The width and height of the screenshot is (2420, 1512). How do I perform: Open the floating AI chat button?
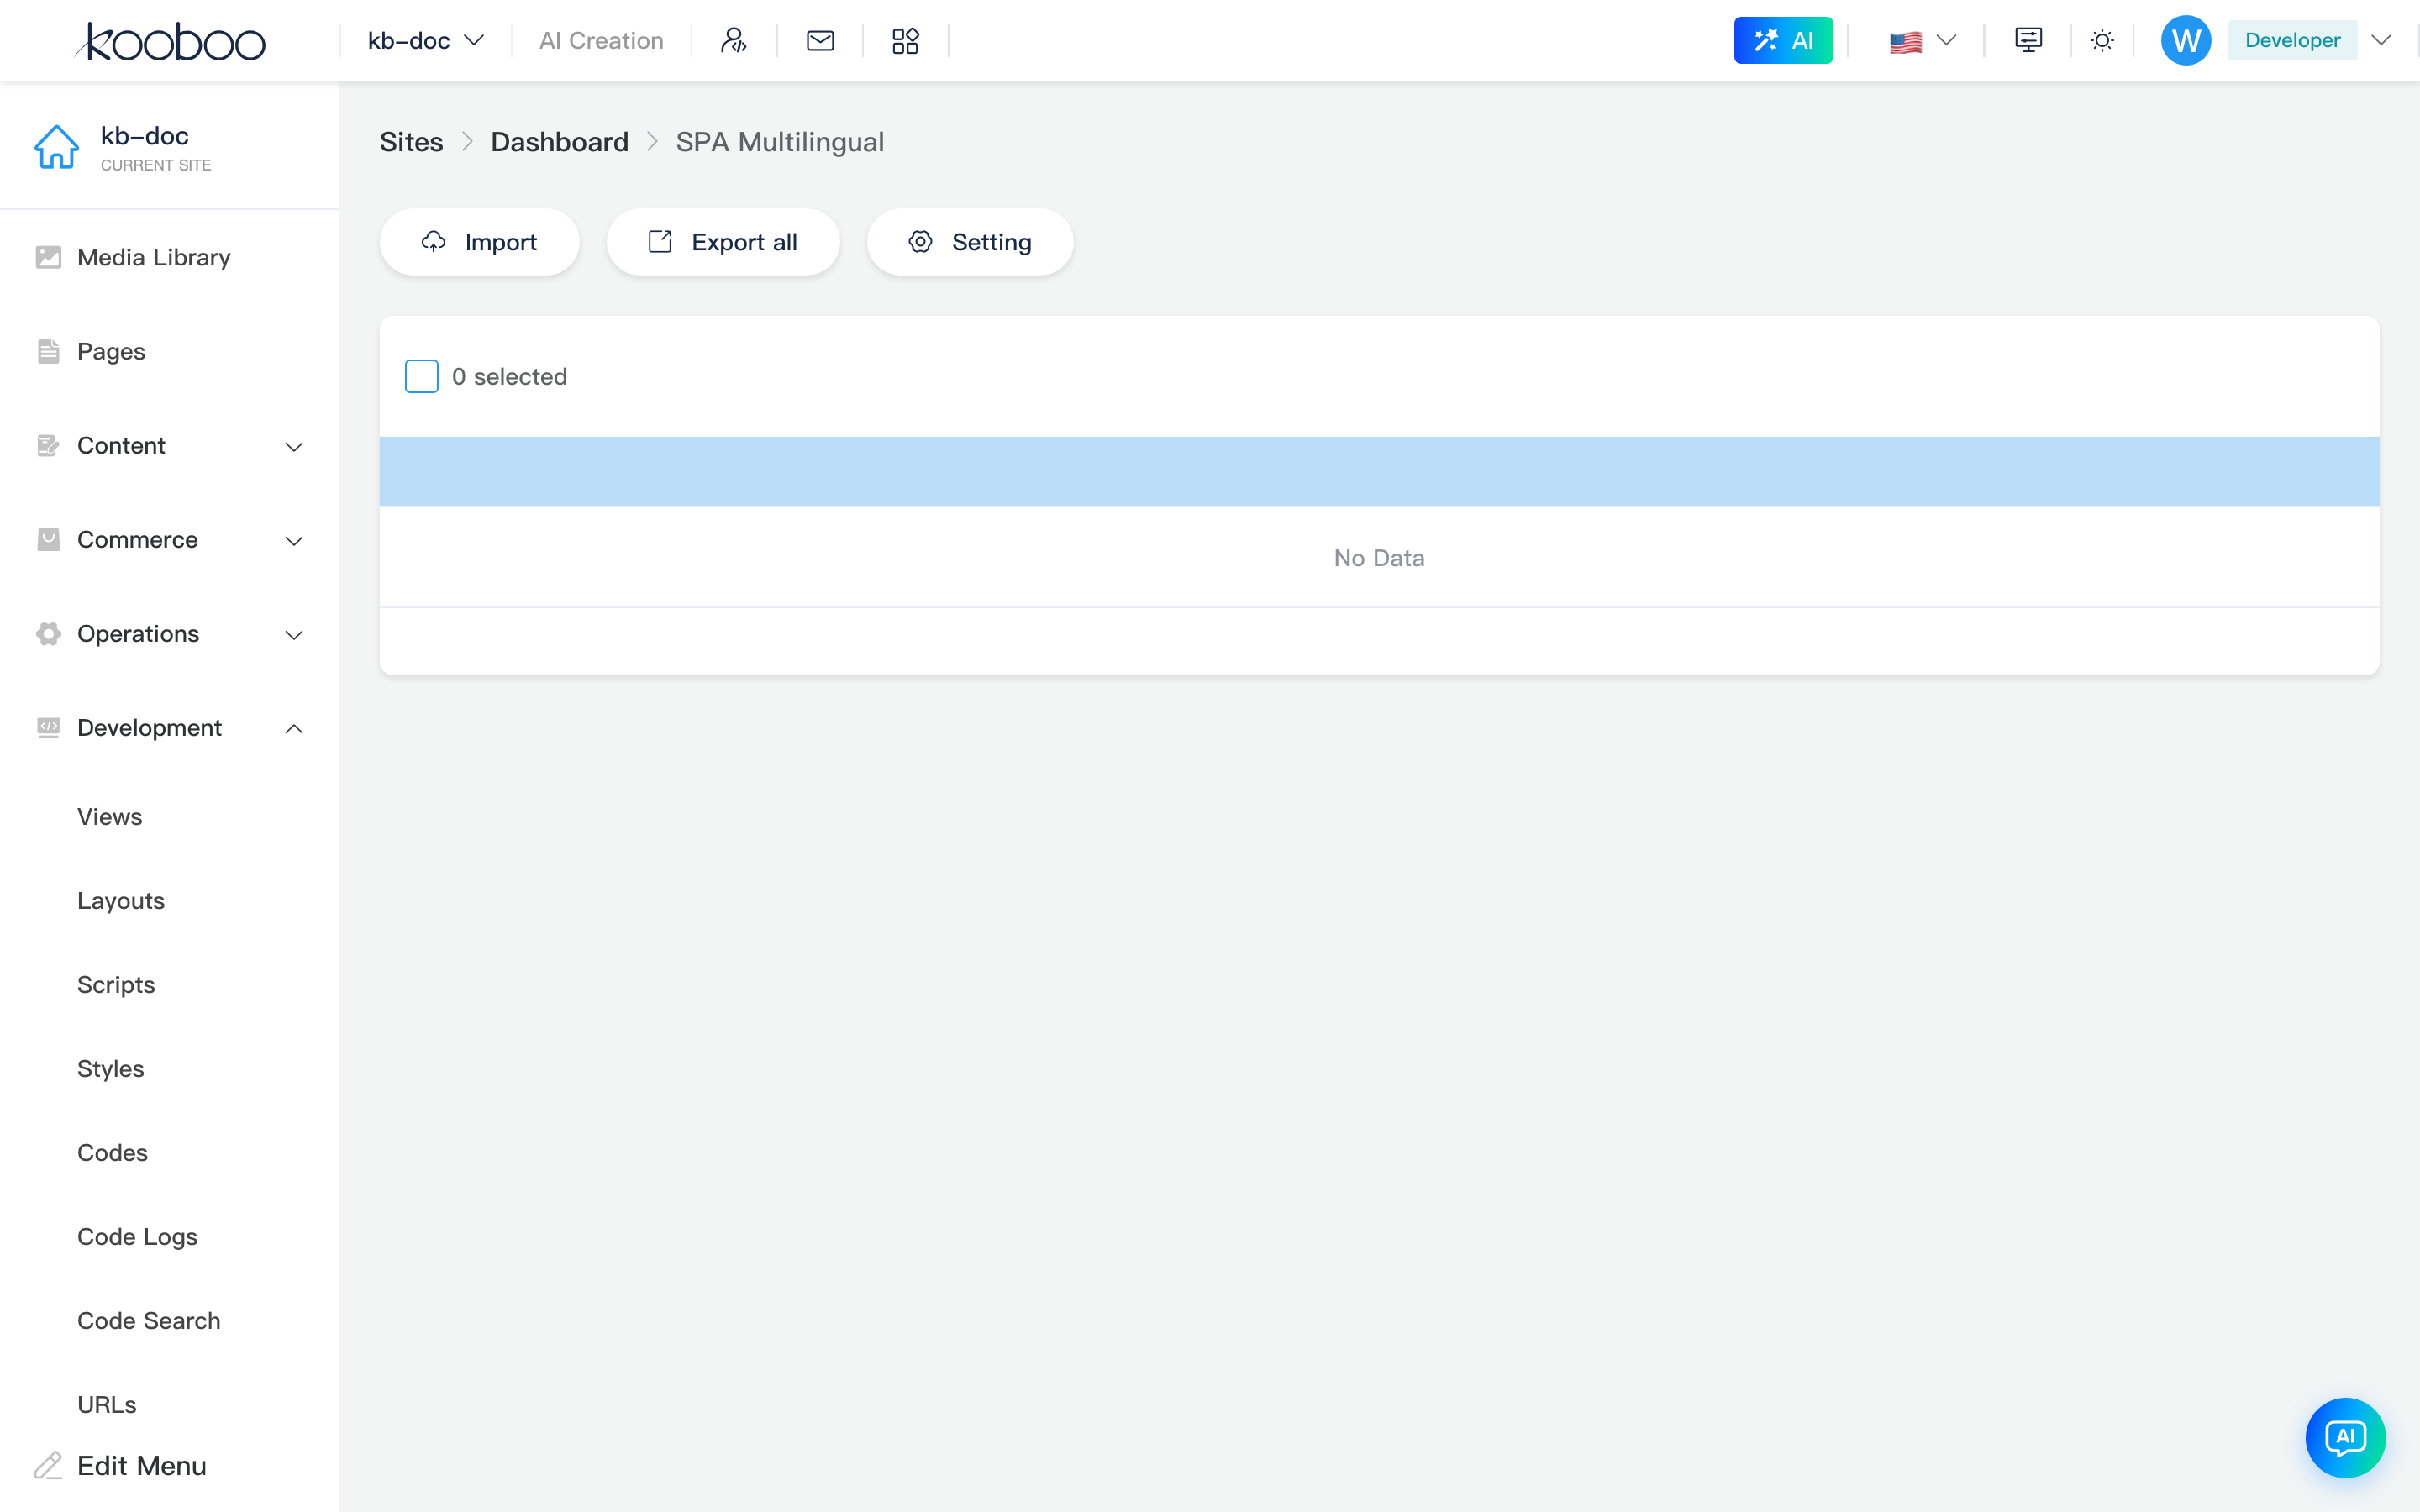[x=2345, y=1438]
